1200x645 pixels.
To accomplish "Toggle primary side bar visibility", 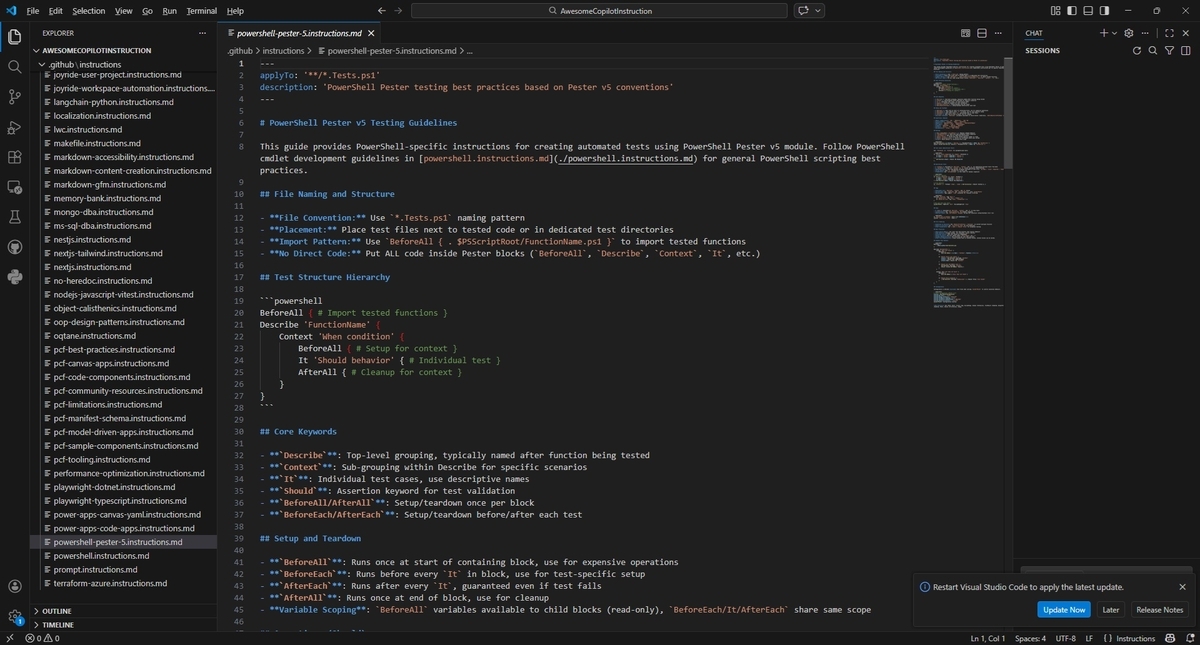I will click(1072, 11).
